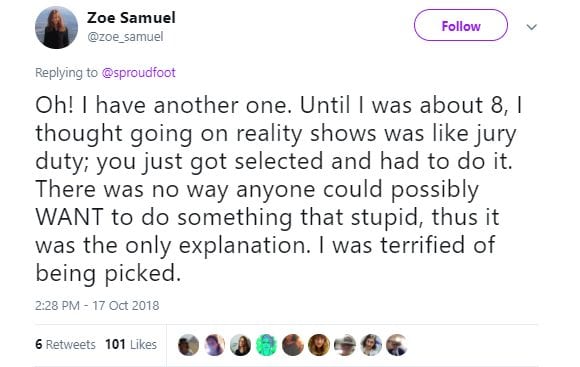Screen dimensions: 580x367
Task: Open the green illustrated liker avatar
Action: 267,345
